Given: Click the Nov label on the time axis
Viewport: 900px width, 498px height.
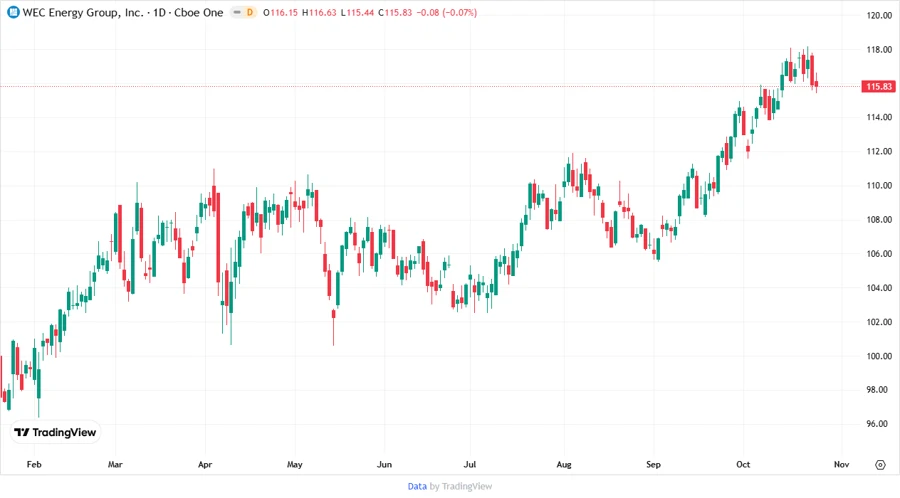Looking at the screenshot, I should [x=841, y=464].
